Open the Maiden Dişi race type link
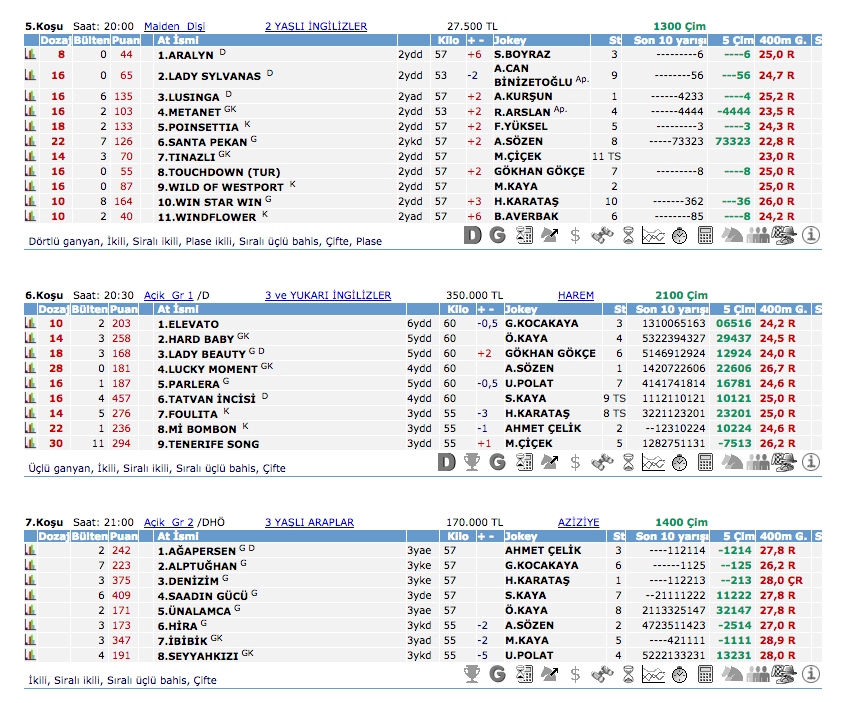 (x=175, y=26)
